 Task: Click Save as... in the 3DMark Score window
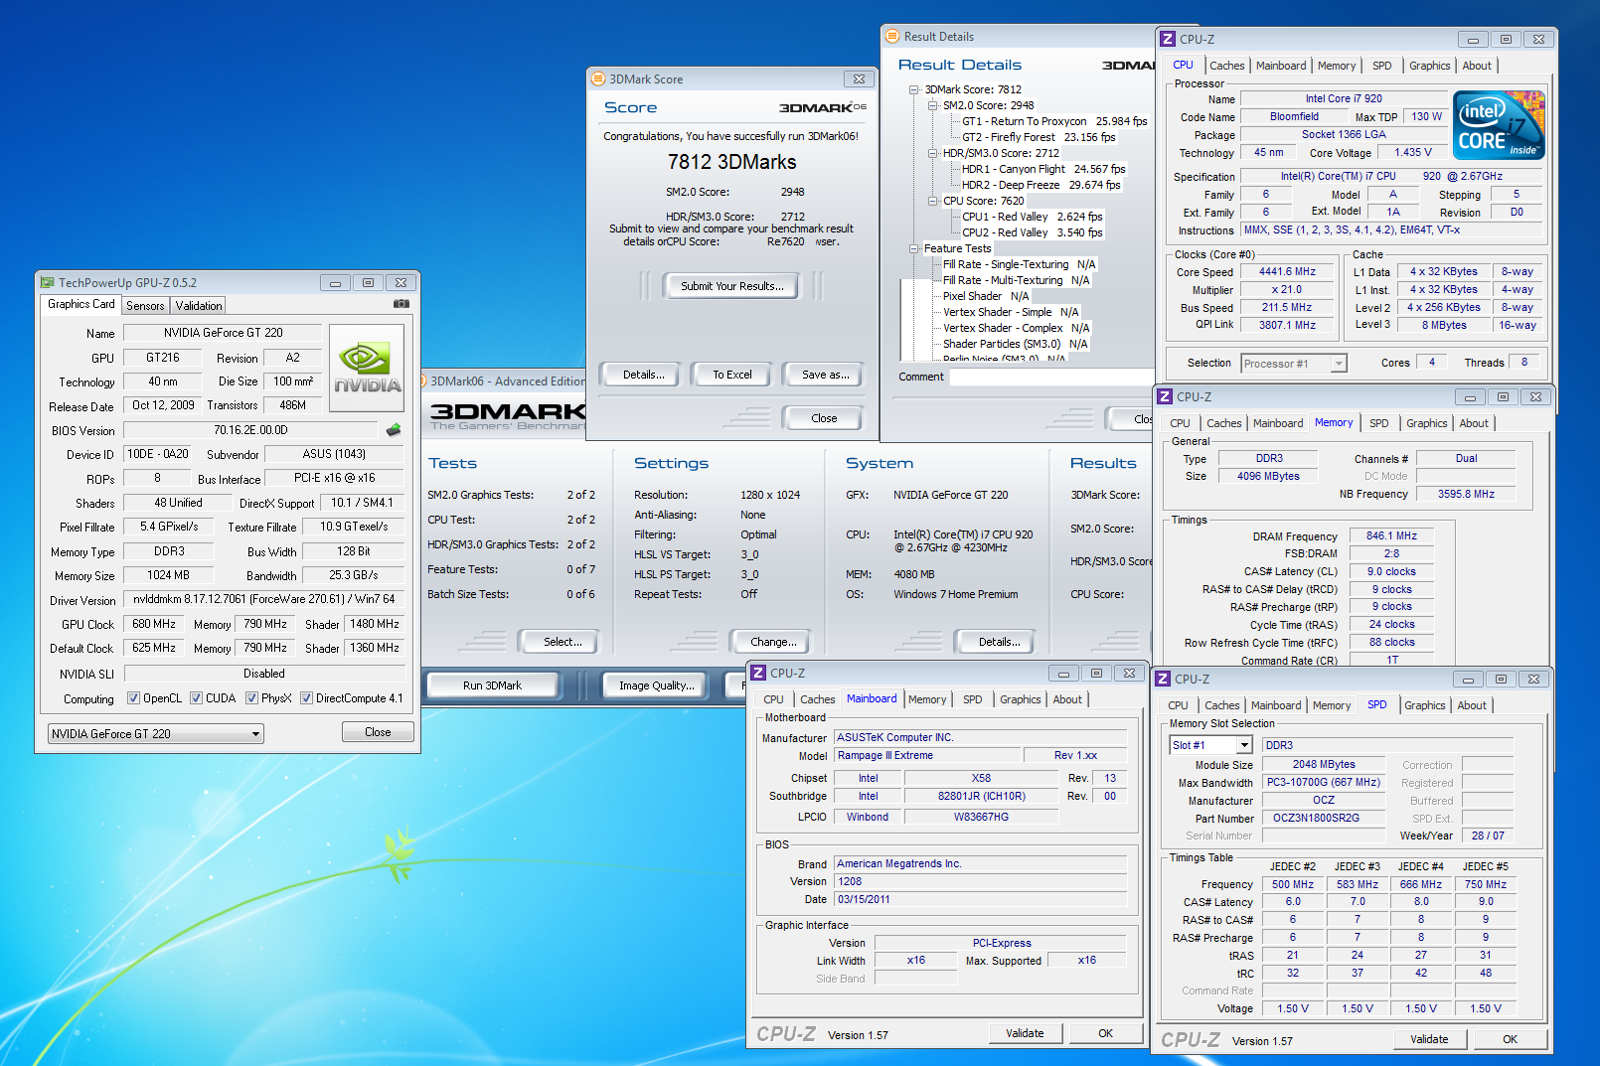pyautogui.click(x=825, y=375)
